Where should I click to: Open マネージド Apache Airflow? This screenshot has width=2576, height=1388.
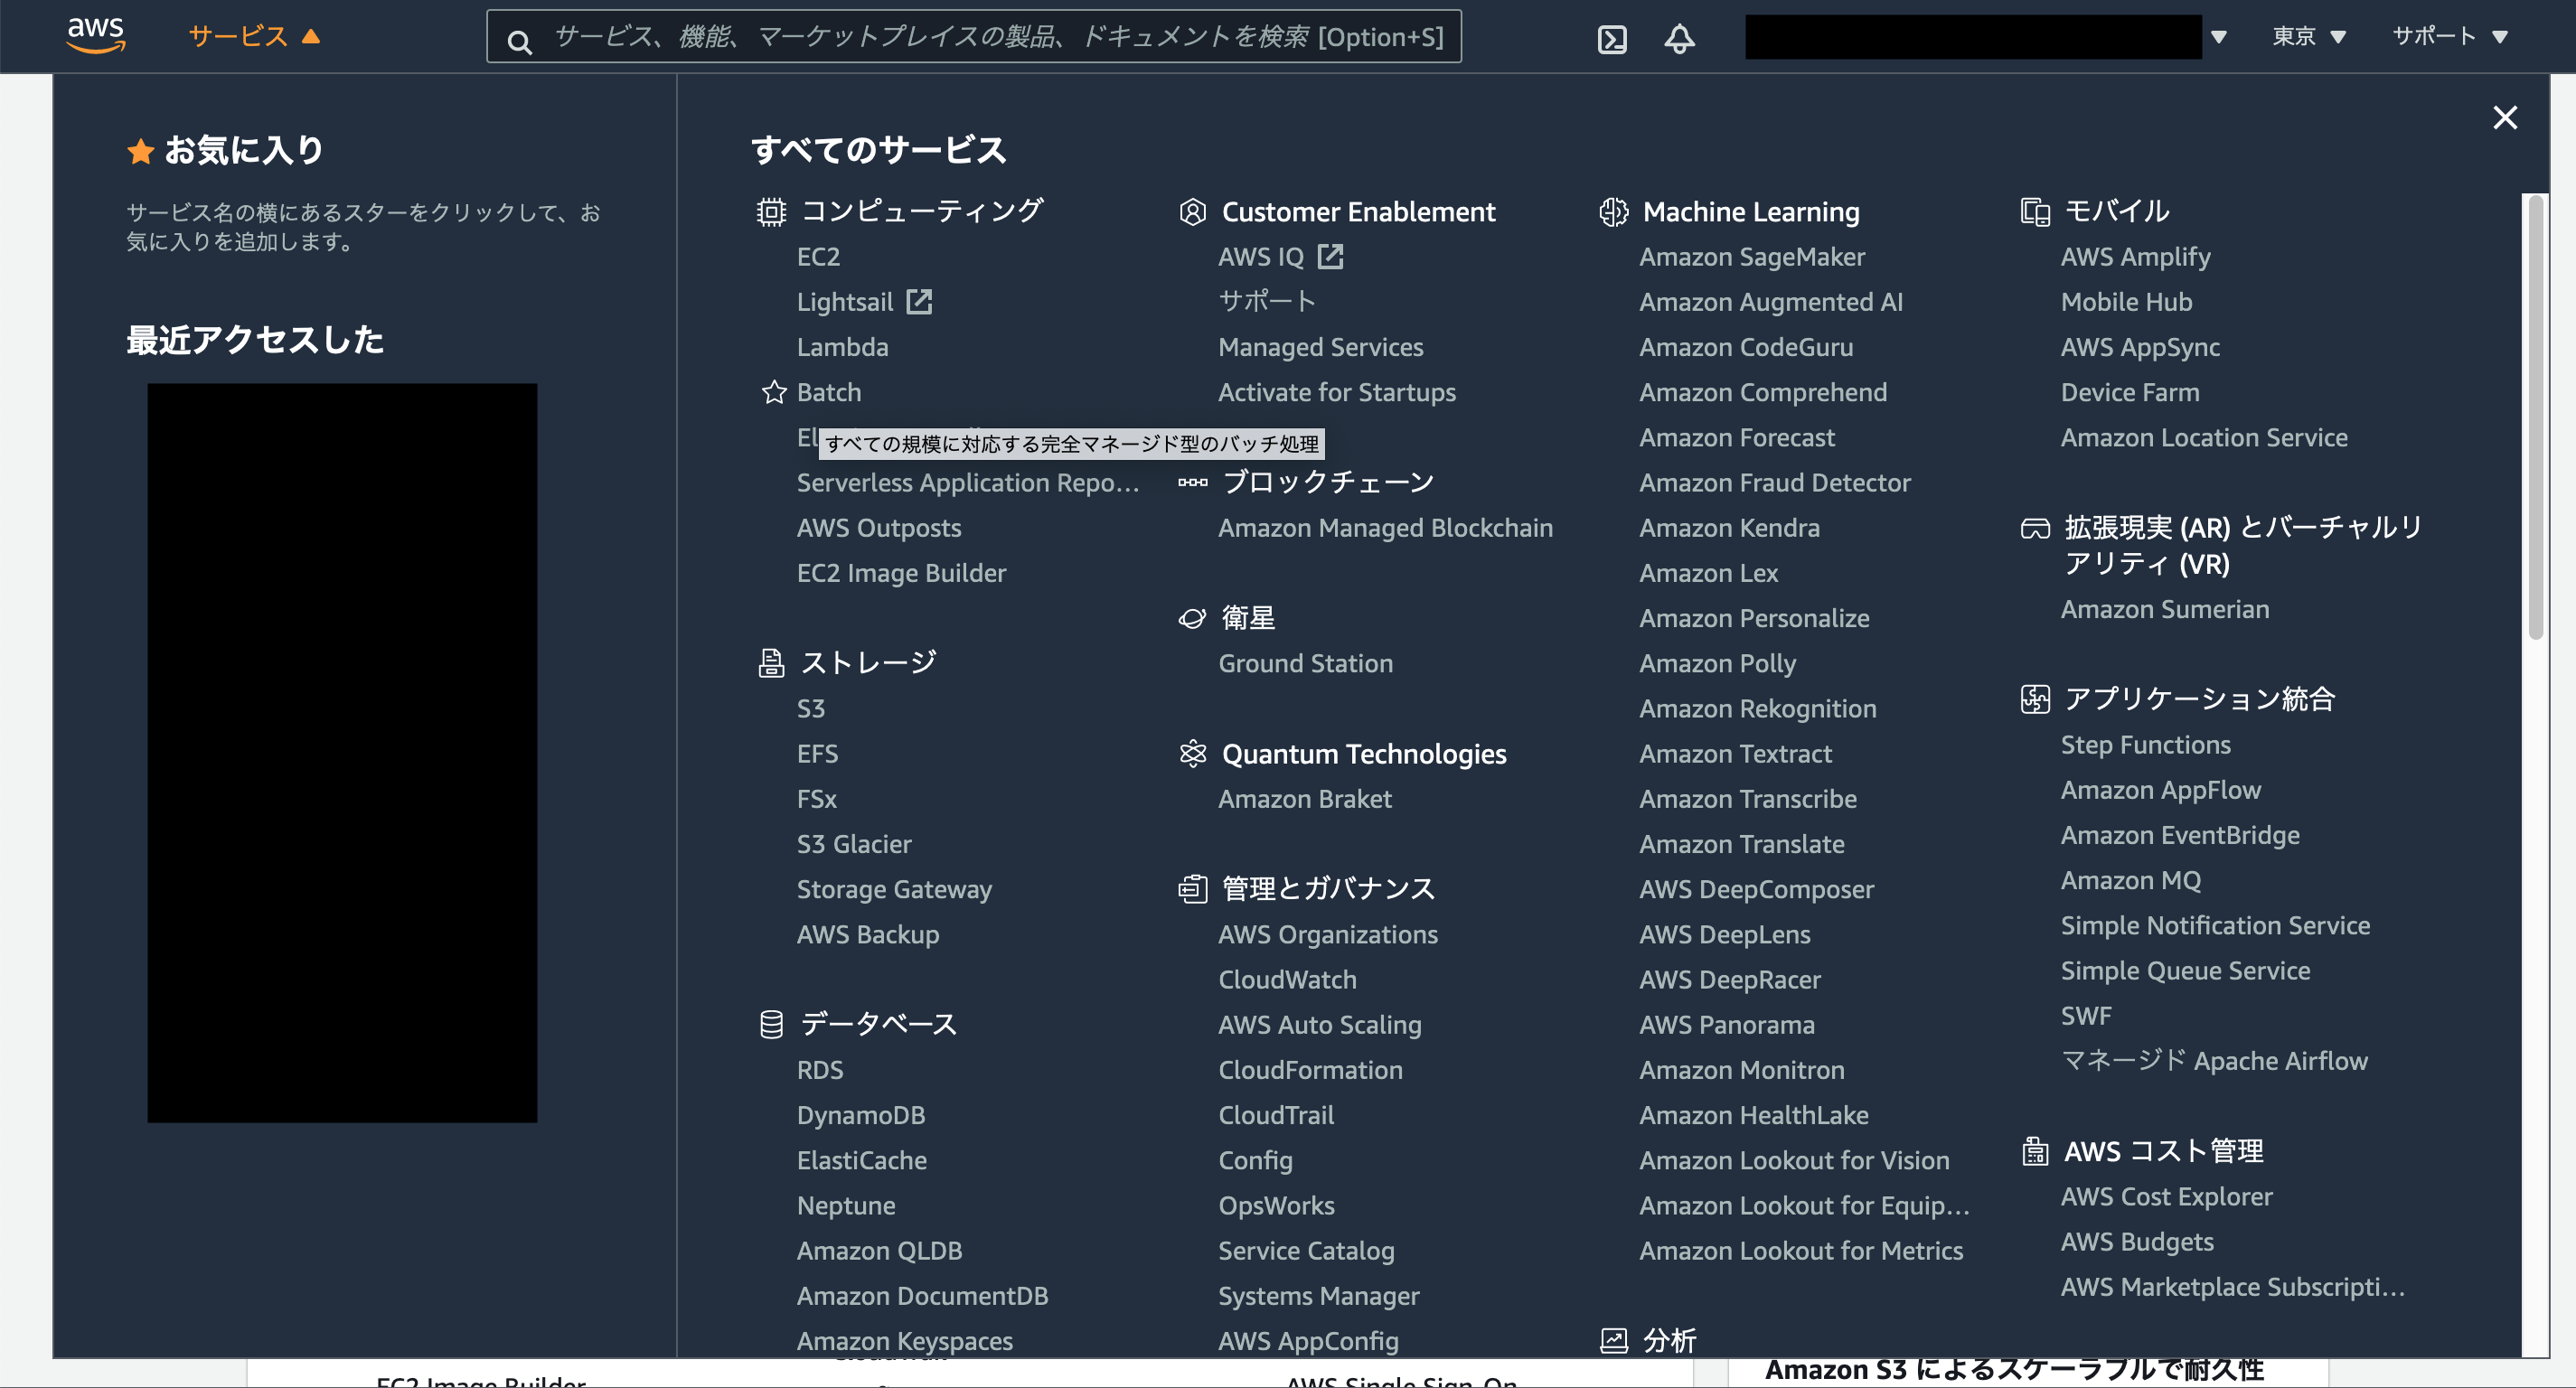tap(2214, 1060)
